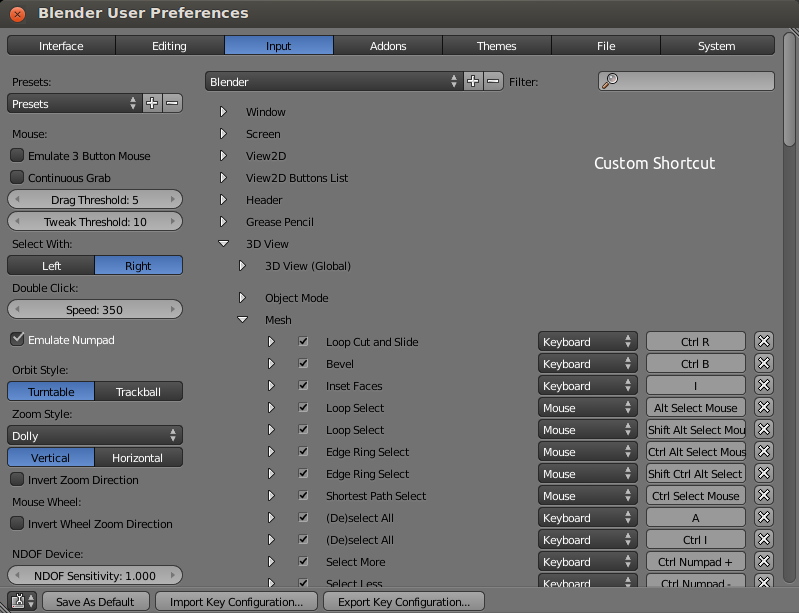The width and height of the screenshot is (799, 613).
Task: Disable Emulate Numpad checkbox
Action: [17, 339]
